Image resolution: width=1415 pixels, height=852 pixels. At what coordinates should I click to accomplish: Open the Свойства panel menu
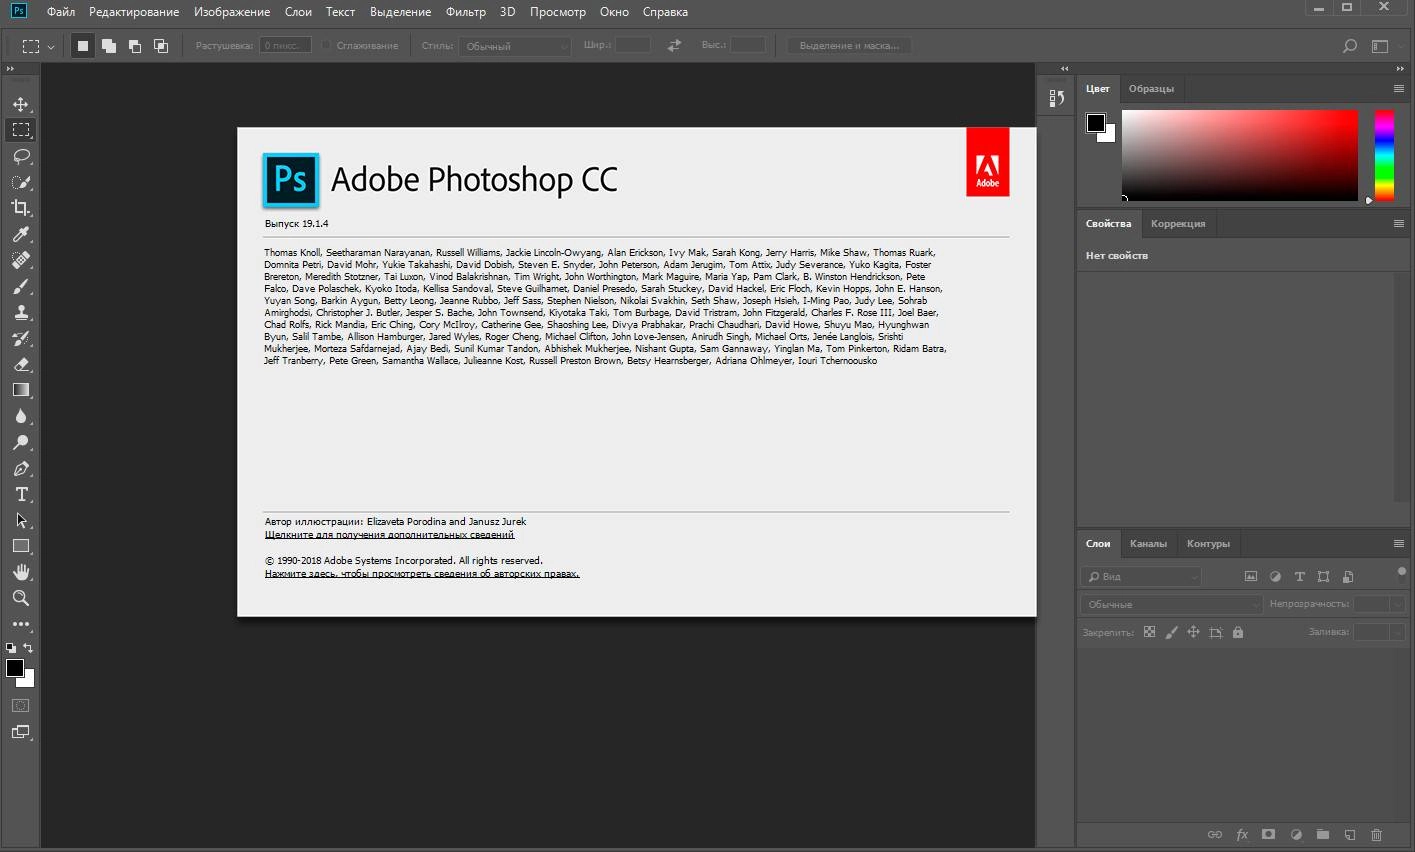tap(1399, 223)
